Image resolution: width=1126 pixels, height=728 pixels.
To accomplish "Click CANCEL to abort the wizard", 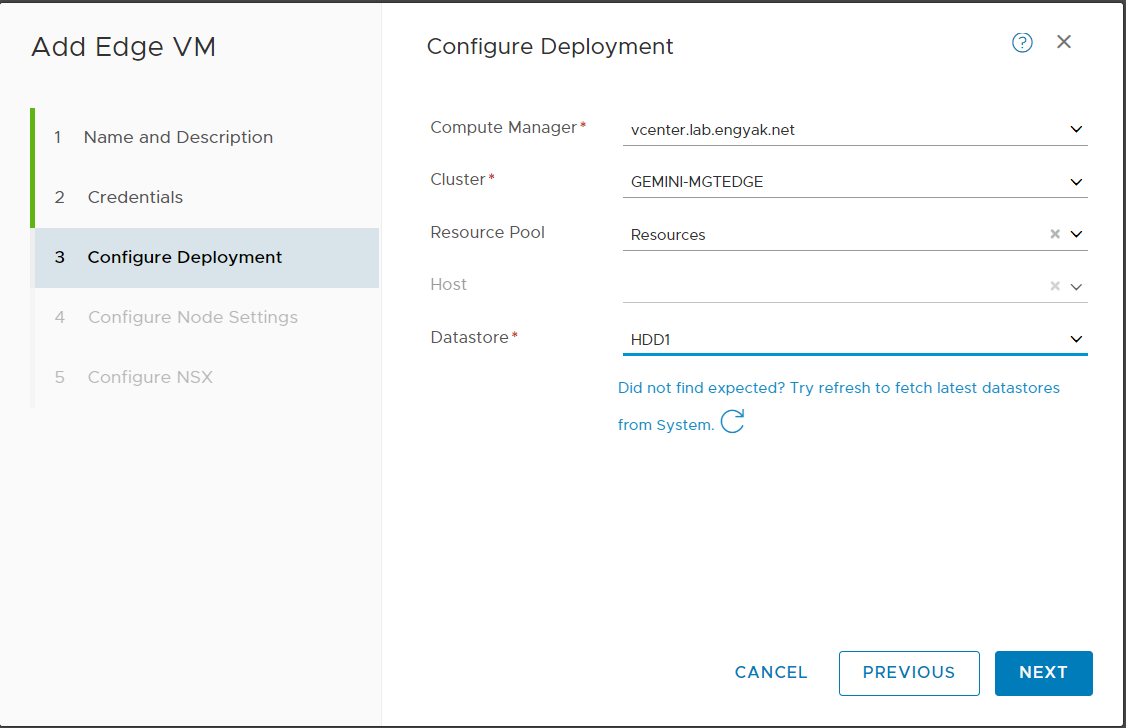I will (771, 673).
